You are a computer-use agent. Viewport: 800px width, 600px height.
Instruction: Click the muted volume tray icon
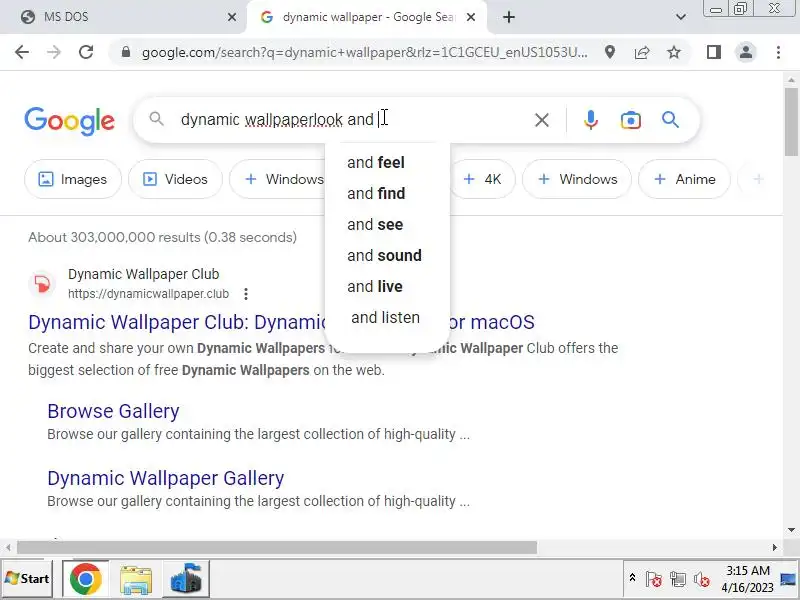point(702,579)
